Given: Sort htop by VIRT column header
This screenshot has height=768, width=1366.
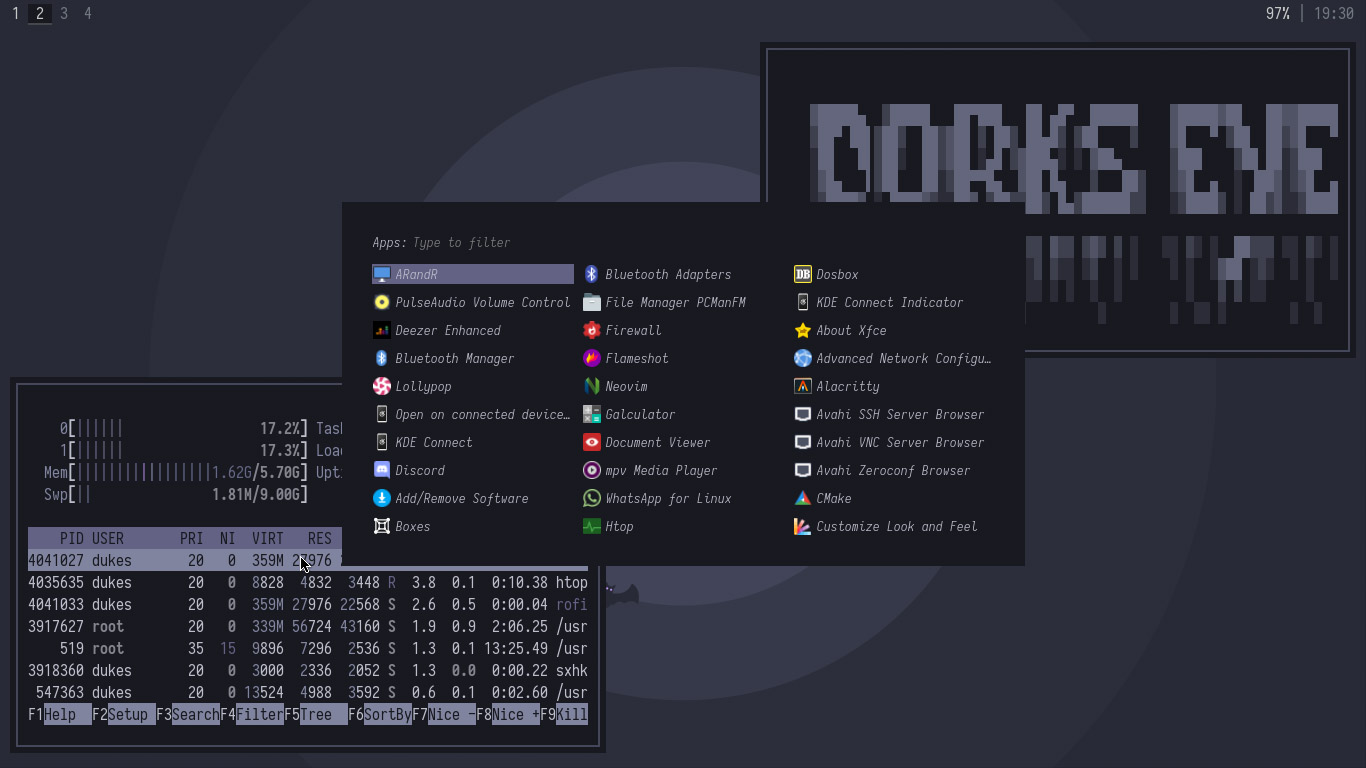Looking at the screenshot, I should (x=268, y=538).
